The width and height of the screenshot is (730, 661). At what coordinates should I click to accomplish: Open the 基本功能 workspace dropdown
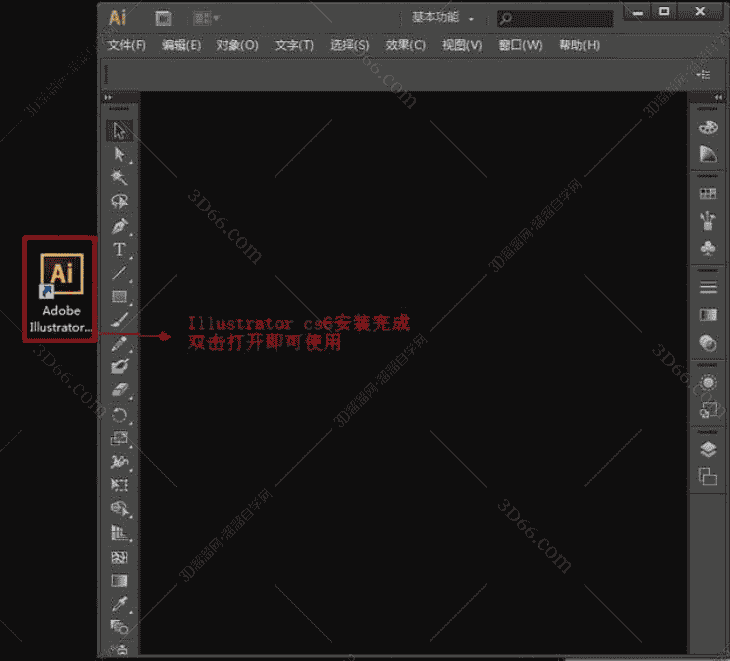click(x=442, y=18)
